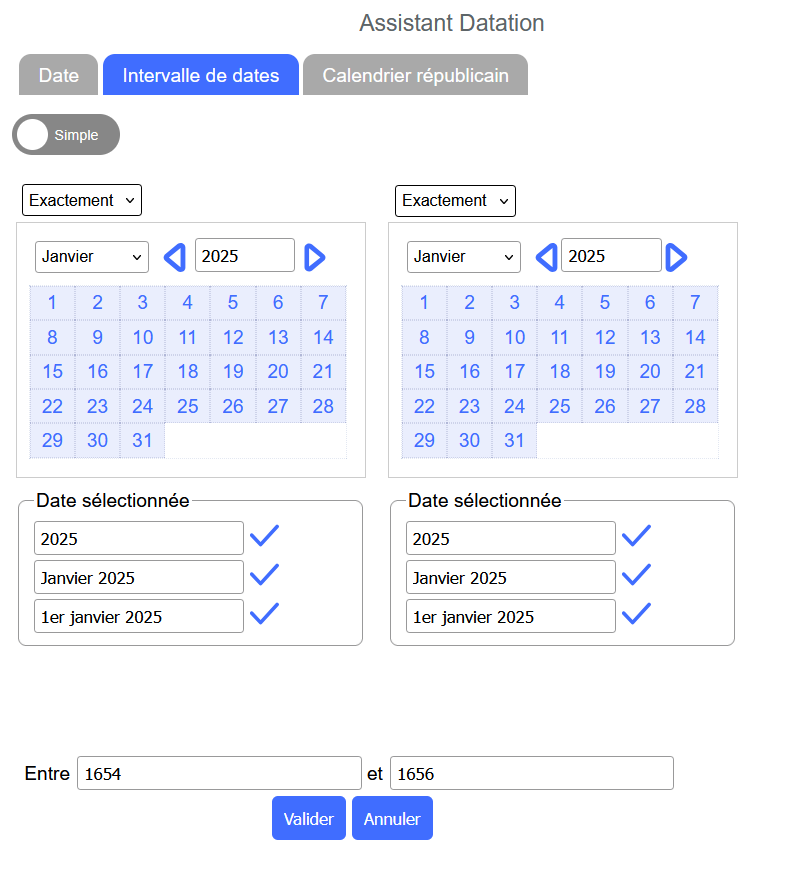The height and width of the screenshot is (877, 807).
Task: Select day 31 in right calendar
Action: coord(514,440)
